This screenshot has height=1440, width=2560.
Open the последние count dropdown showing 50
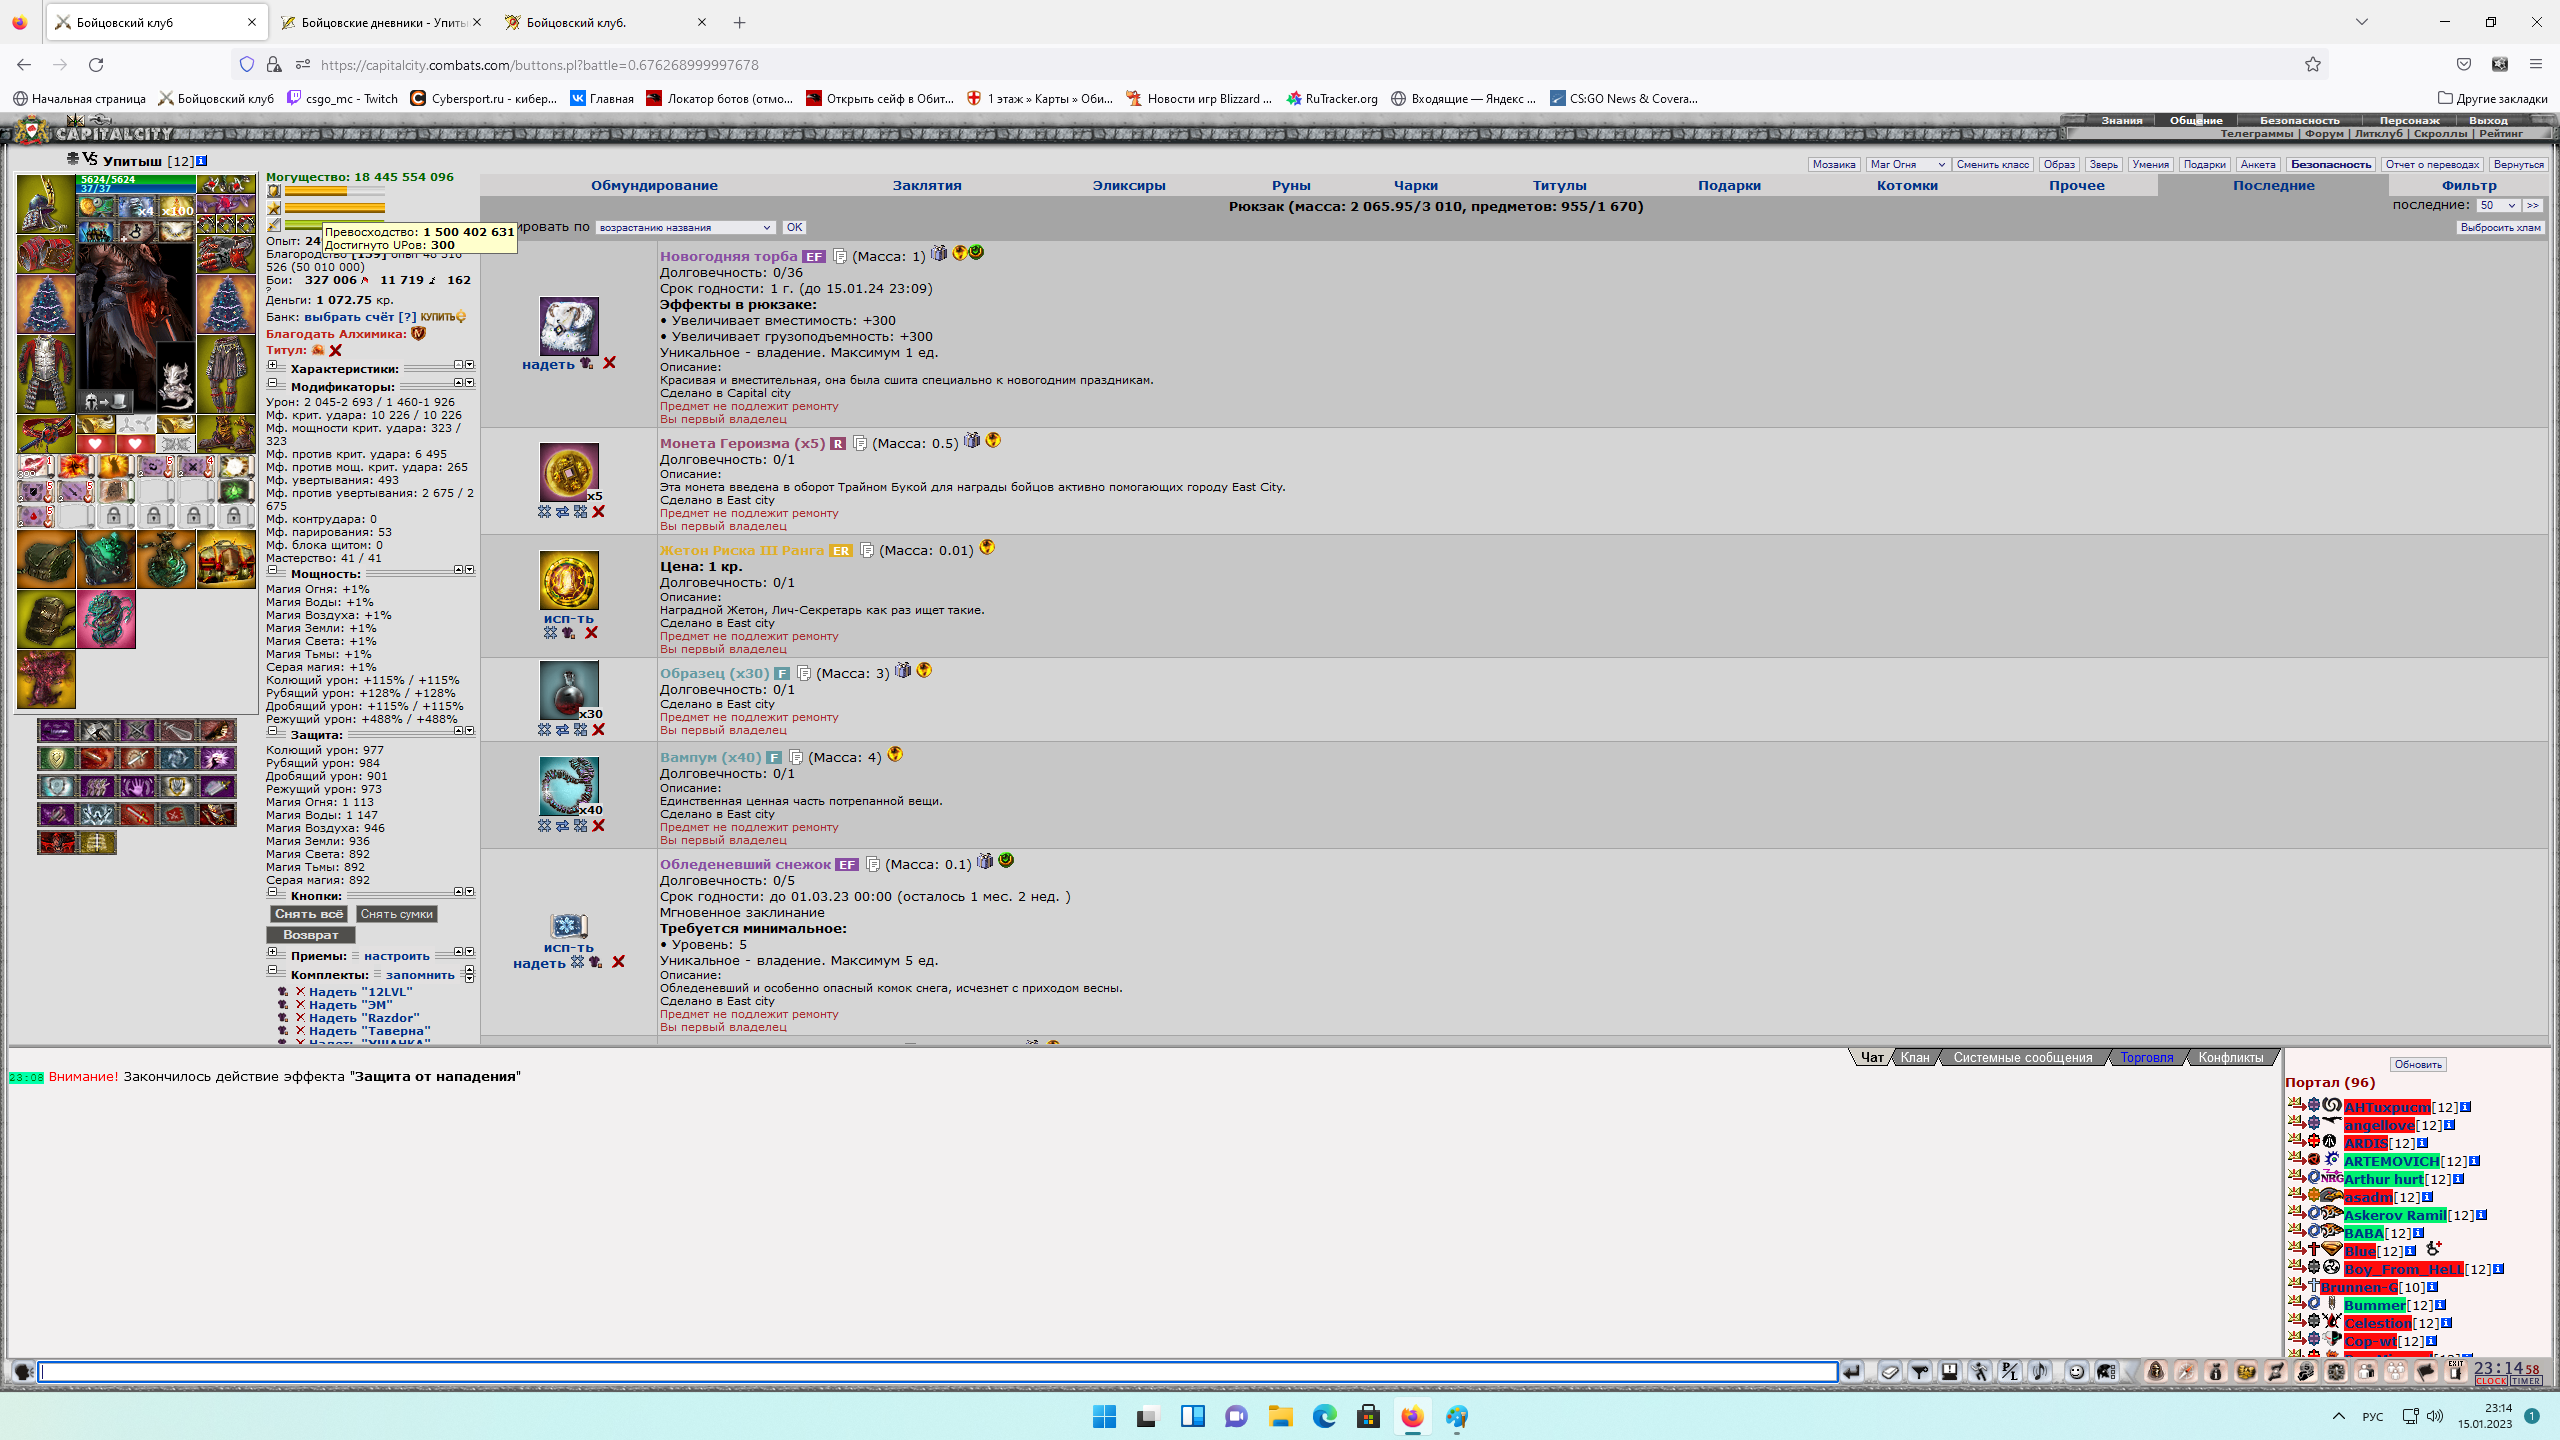(2497, 205)
